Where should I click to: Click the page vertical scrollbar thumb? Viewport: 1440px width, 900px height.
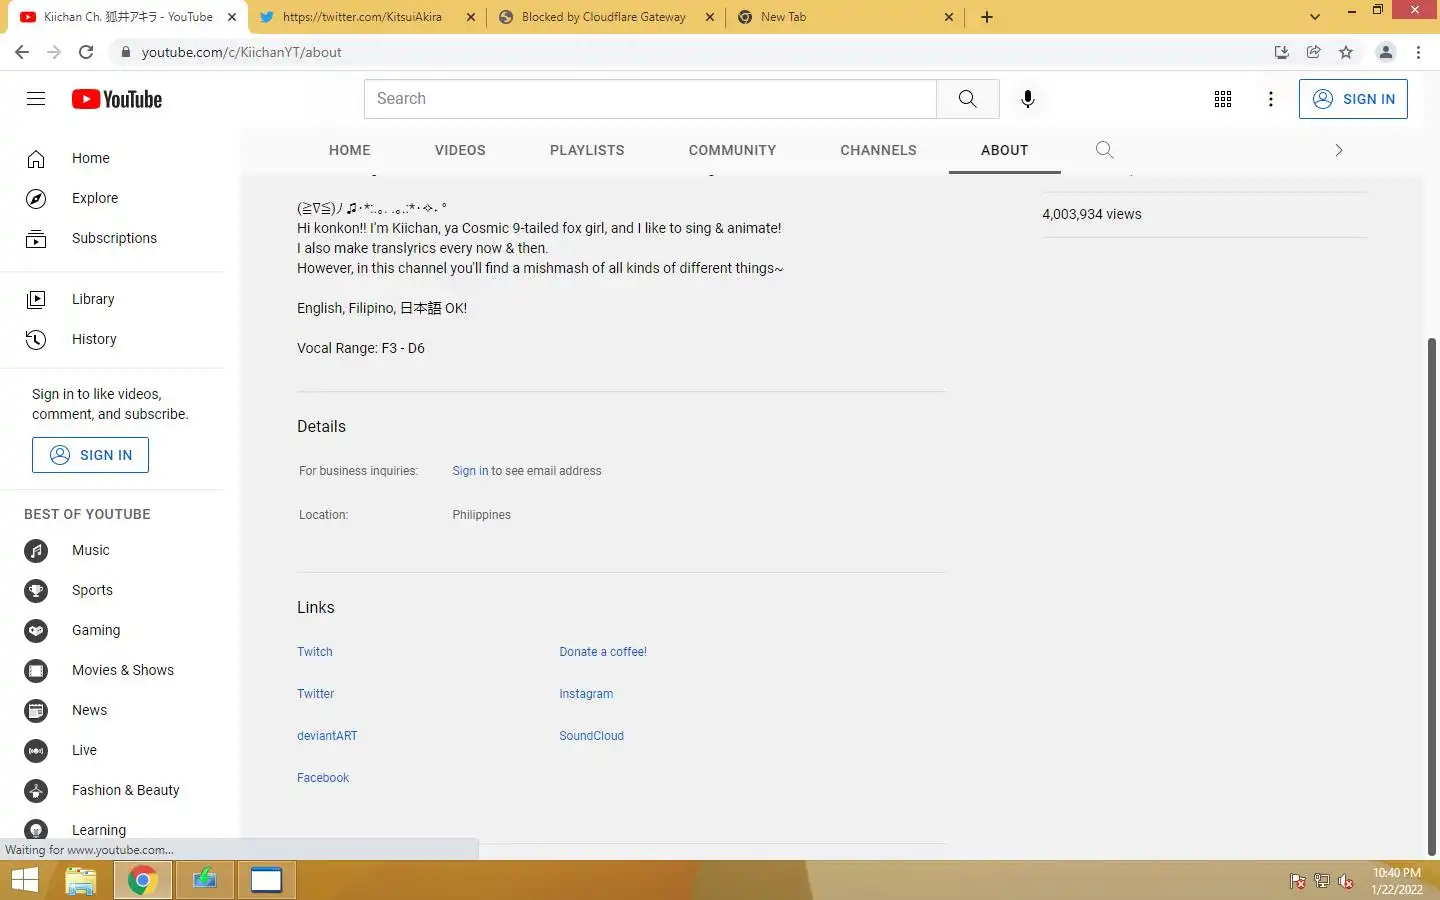(x=1432, y=595)
